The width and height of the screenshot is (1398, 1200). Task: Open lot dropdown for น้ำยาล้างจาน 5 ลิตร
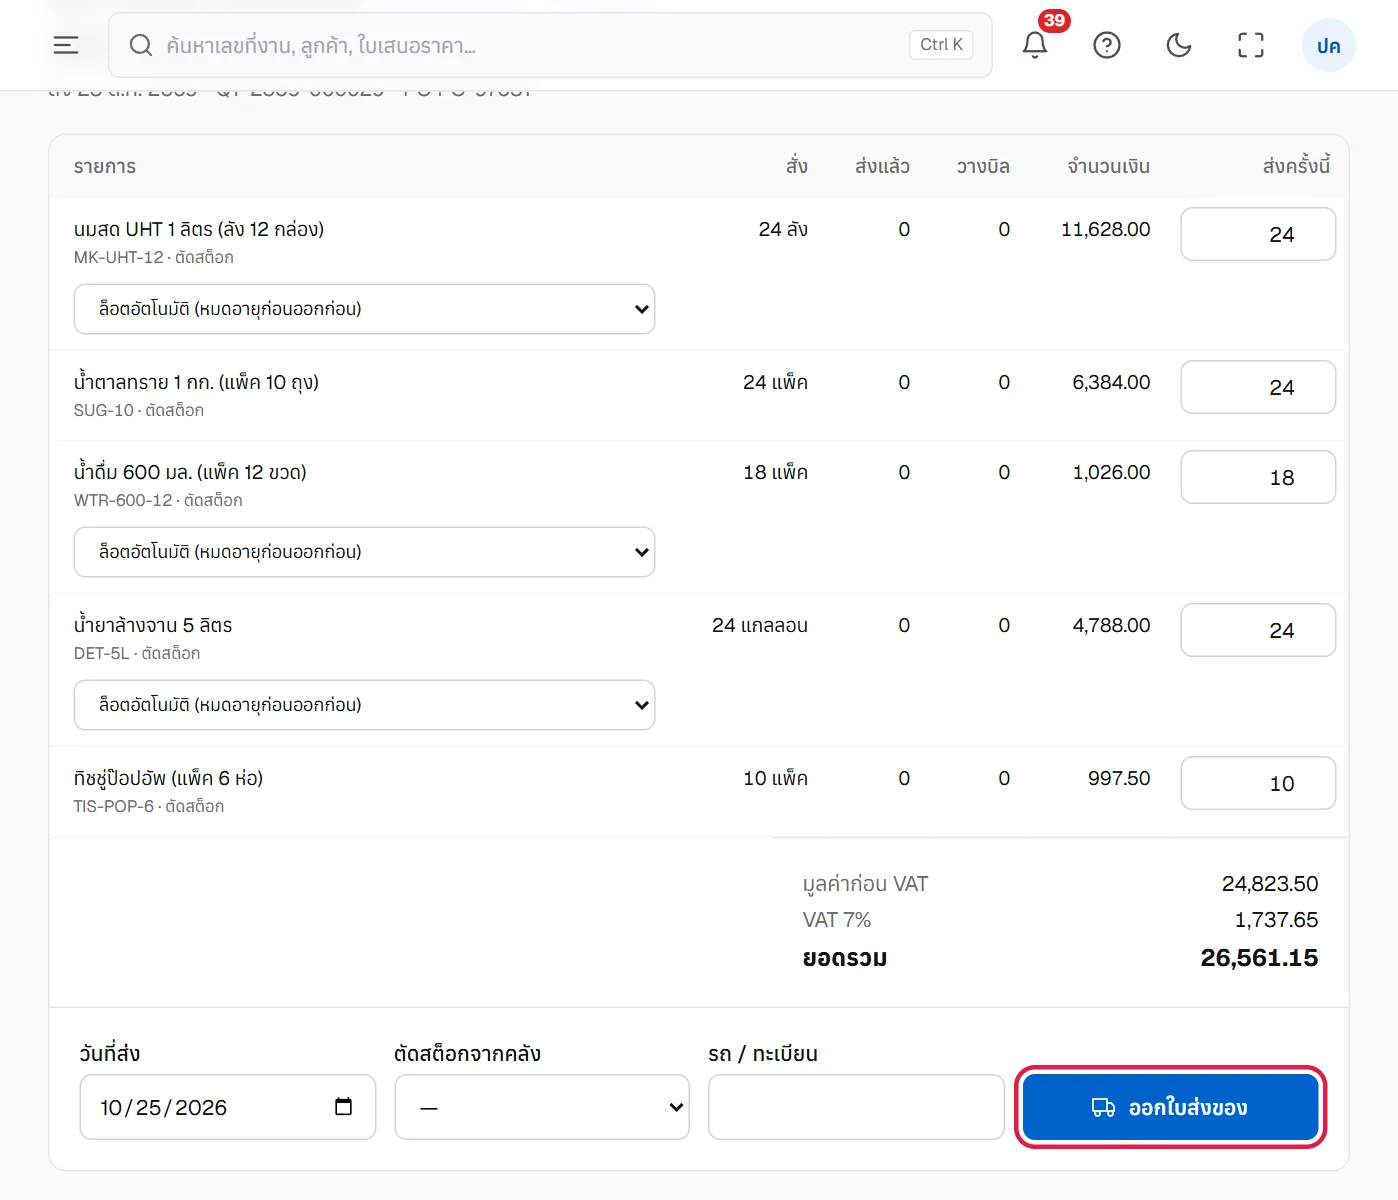pyautogui.click(x=364, y=705)
